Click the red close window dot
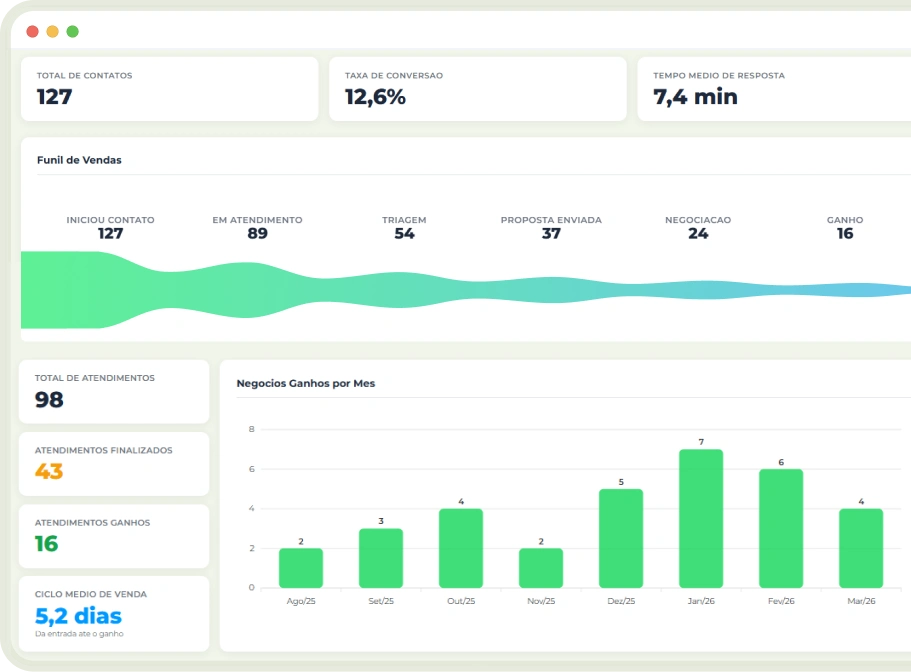Screen dimensions: 911x672 pos(33,32)
